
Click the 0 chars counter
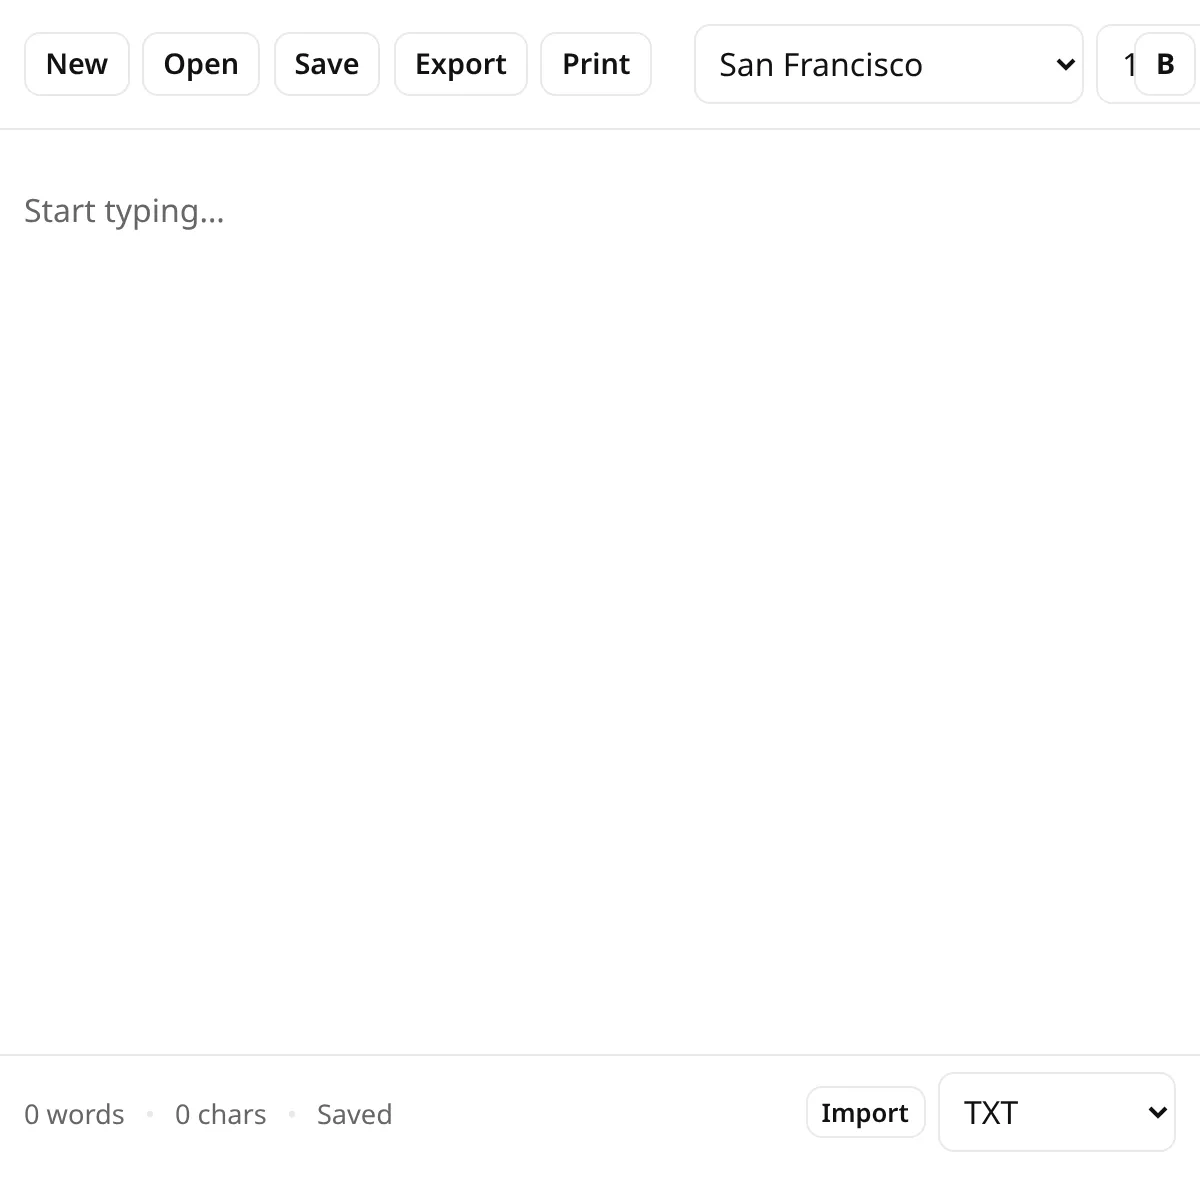[x=221, y=1114]
